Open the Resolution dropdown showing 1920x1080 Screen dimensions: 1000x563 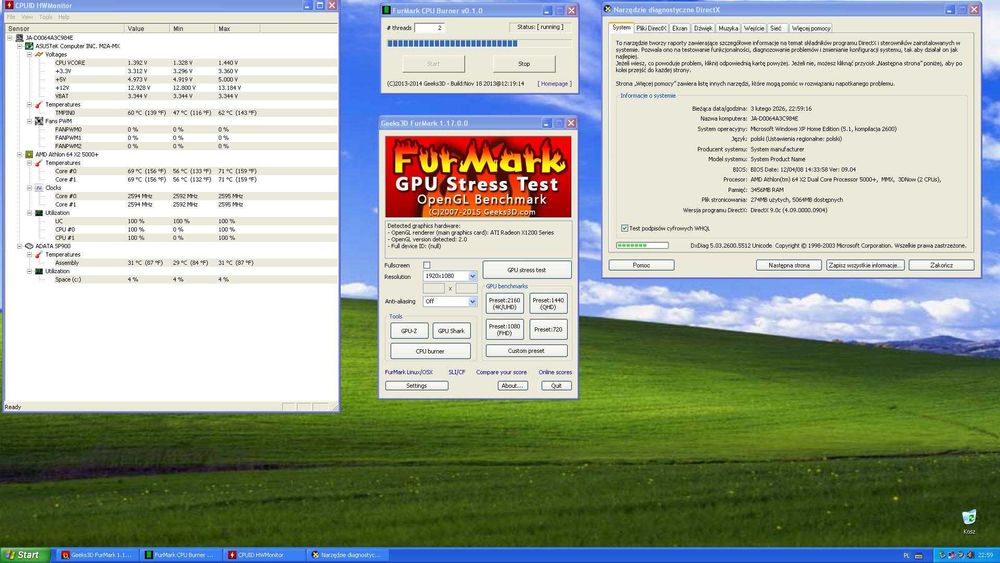tap(473, 276)
